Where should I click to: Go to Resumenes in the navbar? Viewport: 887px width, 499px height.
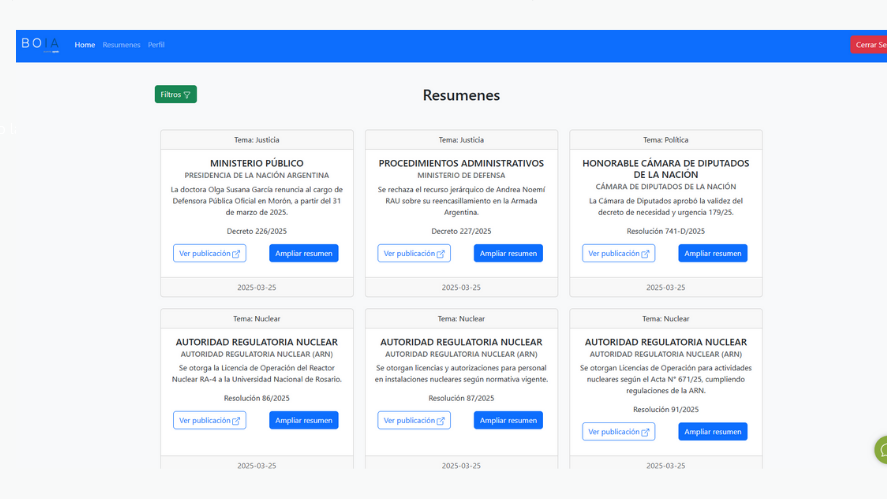tap(121, 45)
